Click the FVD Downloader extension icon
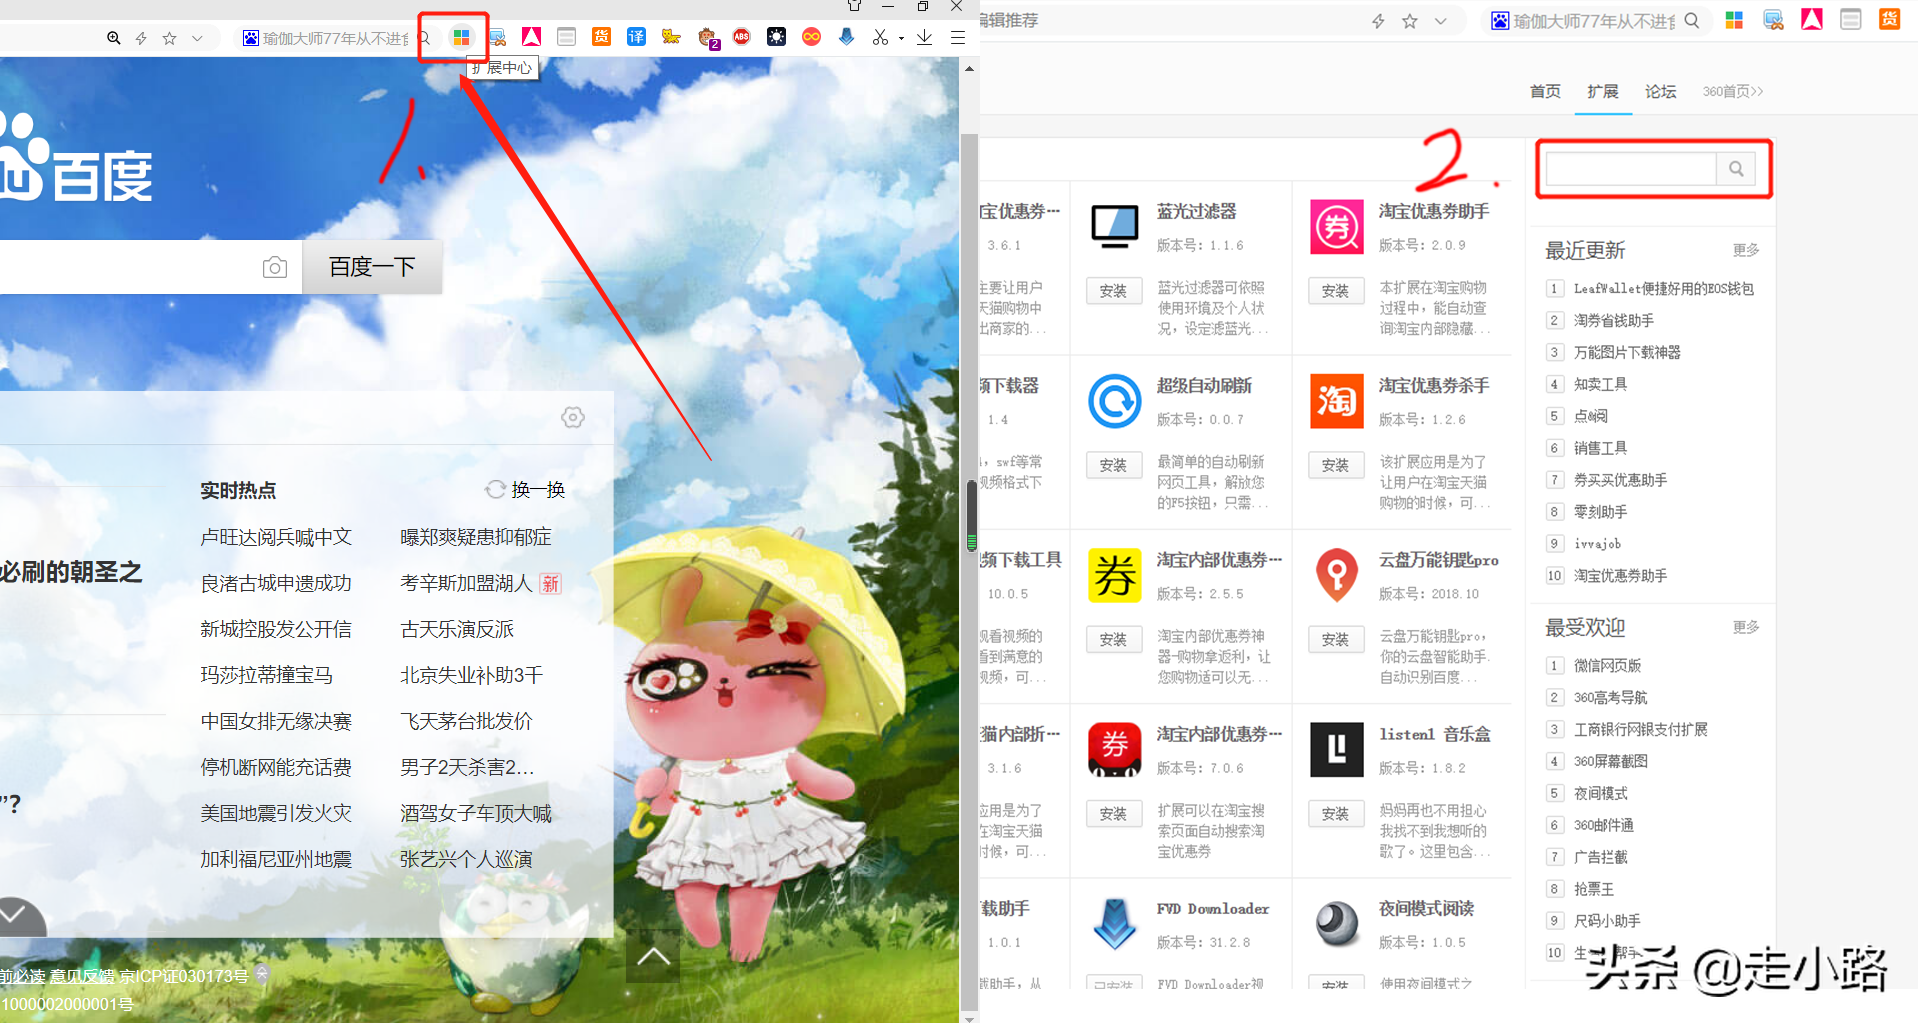Viewport: 1918px width, 1023px height. (1114, 924)
